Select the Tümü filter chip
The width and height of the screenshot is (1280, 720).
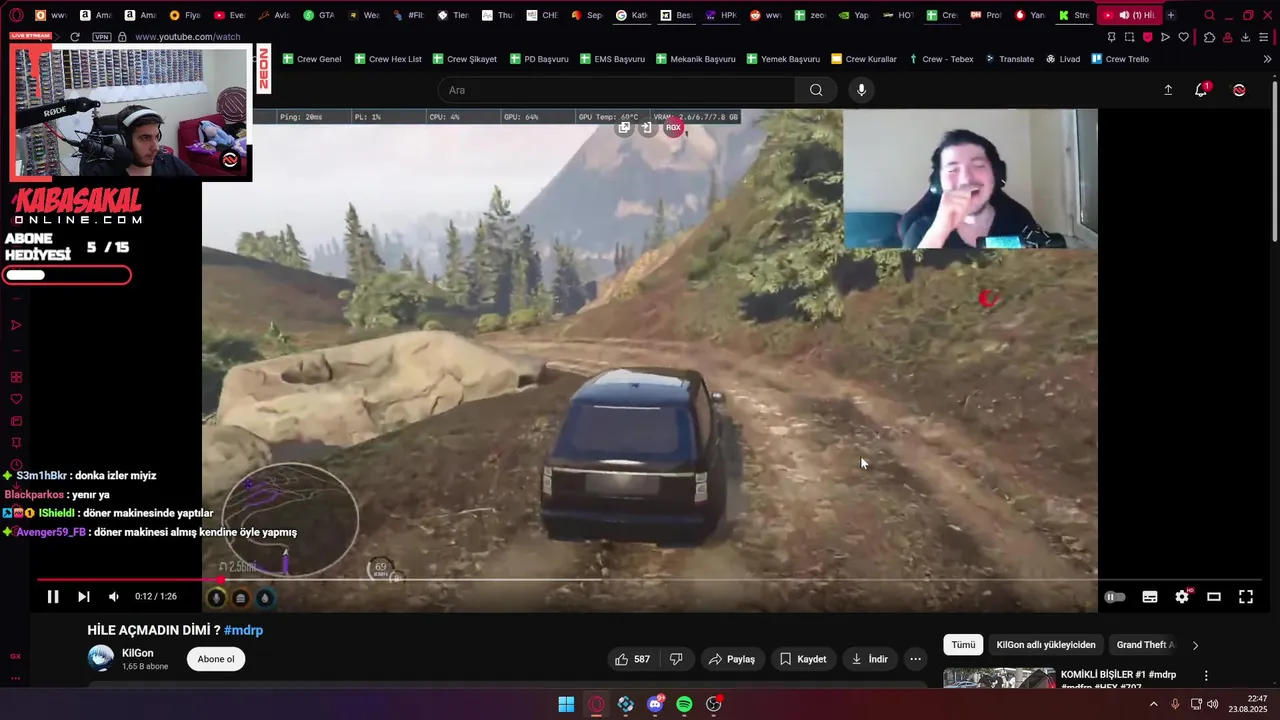pos(963,645)
